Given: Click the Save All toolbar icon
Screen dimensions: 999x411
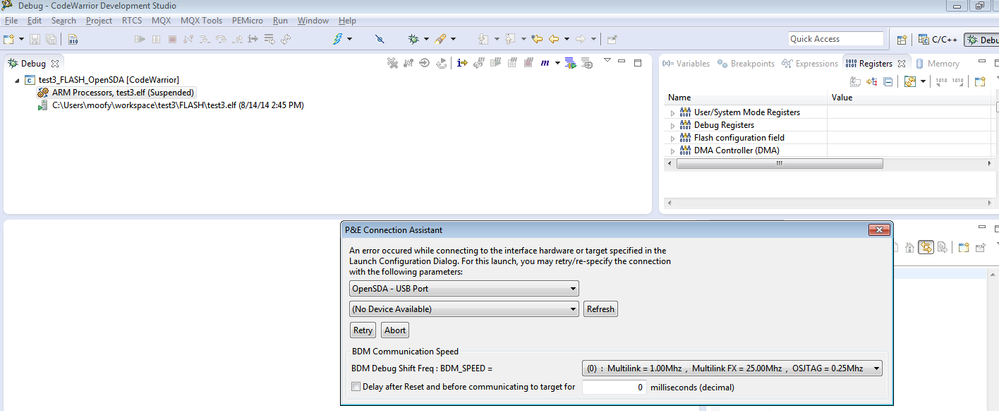Looking at the screenshot, I should click(x=50, y=39).
